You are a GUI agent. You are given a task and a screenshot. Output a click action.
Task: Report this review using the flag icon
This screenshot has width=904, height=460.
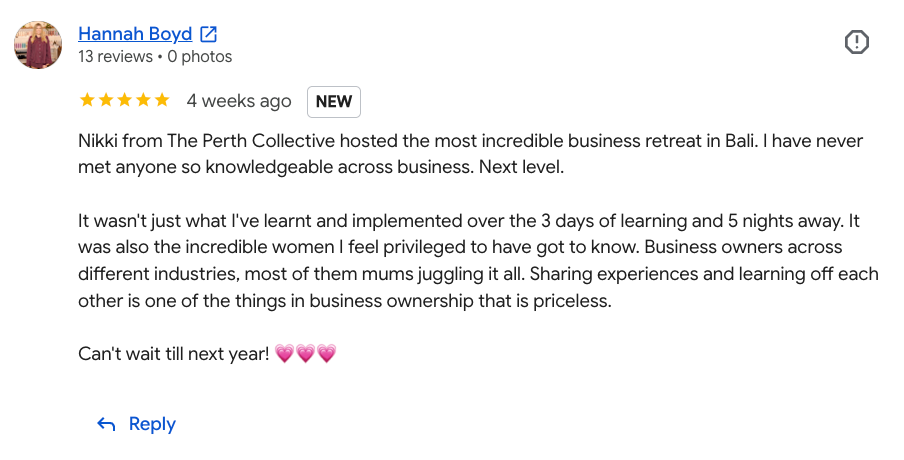857,42
